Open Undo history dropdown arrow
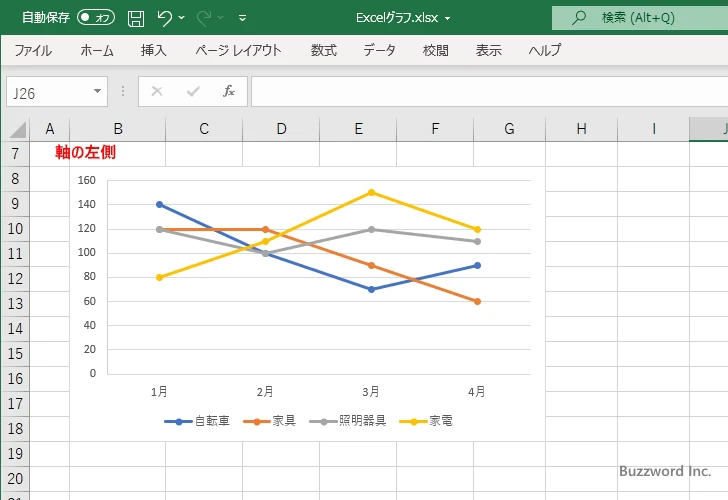This screenshot has width=728, height=500. pyautogui.click(x=182, y=18)
